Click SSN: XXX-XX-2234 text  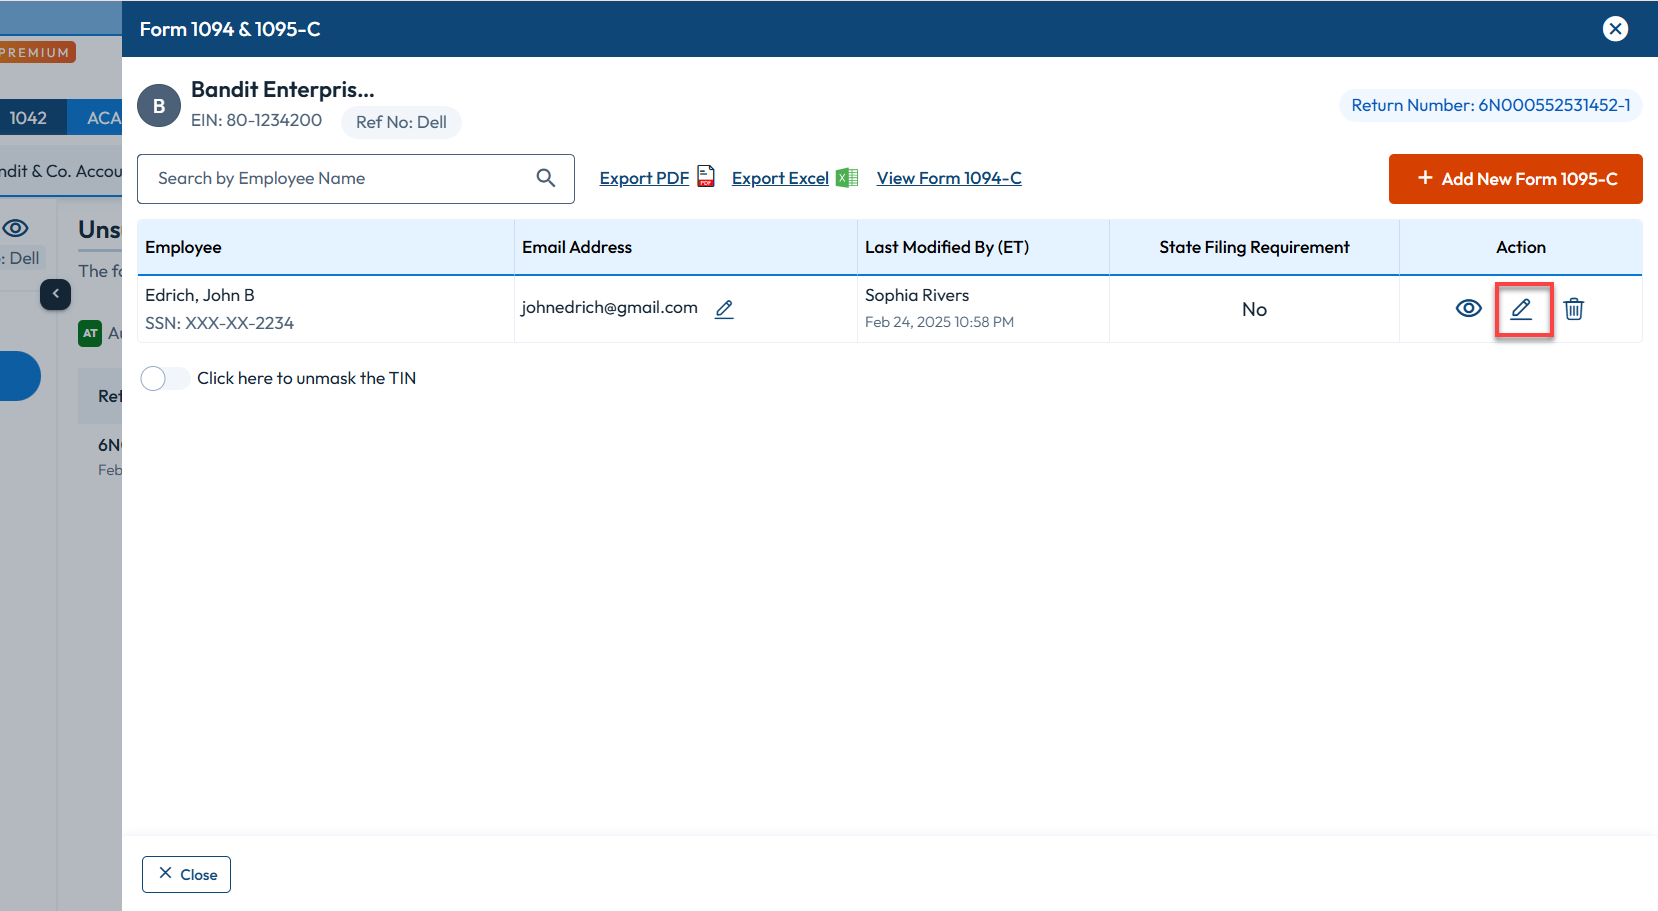219,323
